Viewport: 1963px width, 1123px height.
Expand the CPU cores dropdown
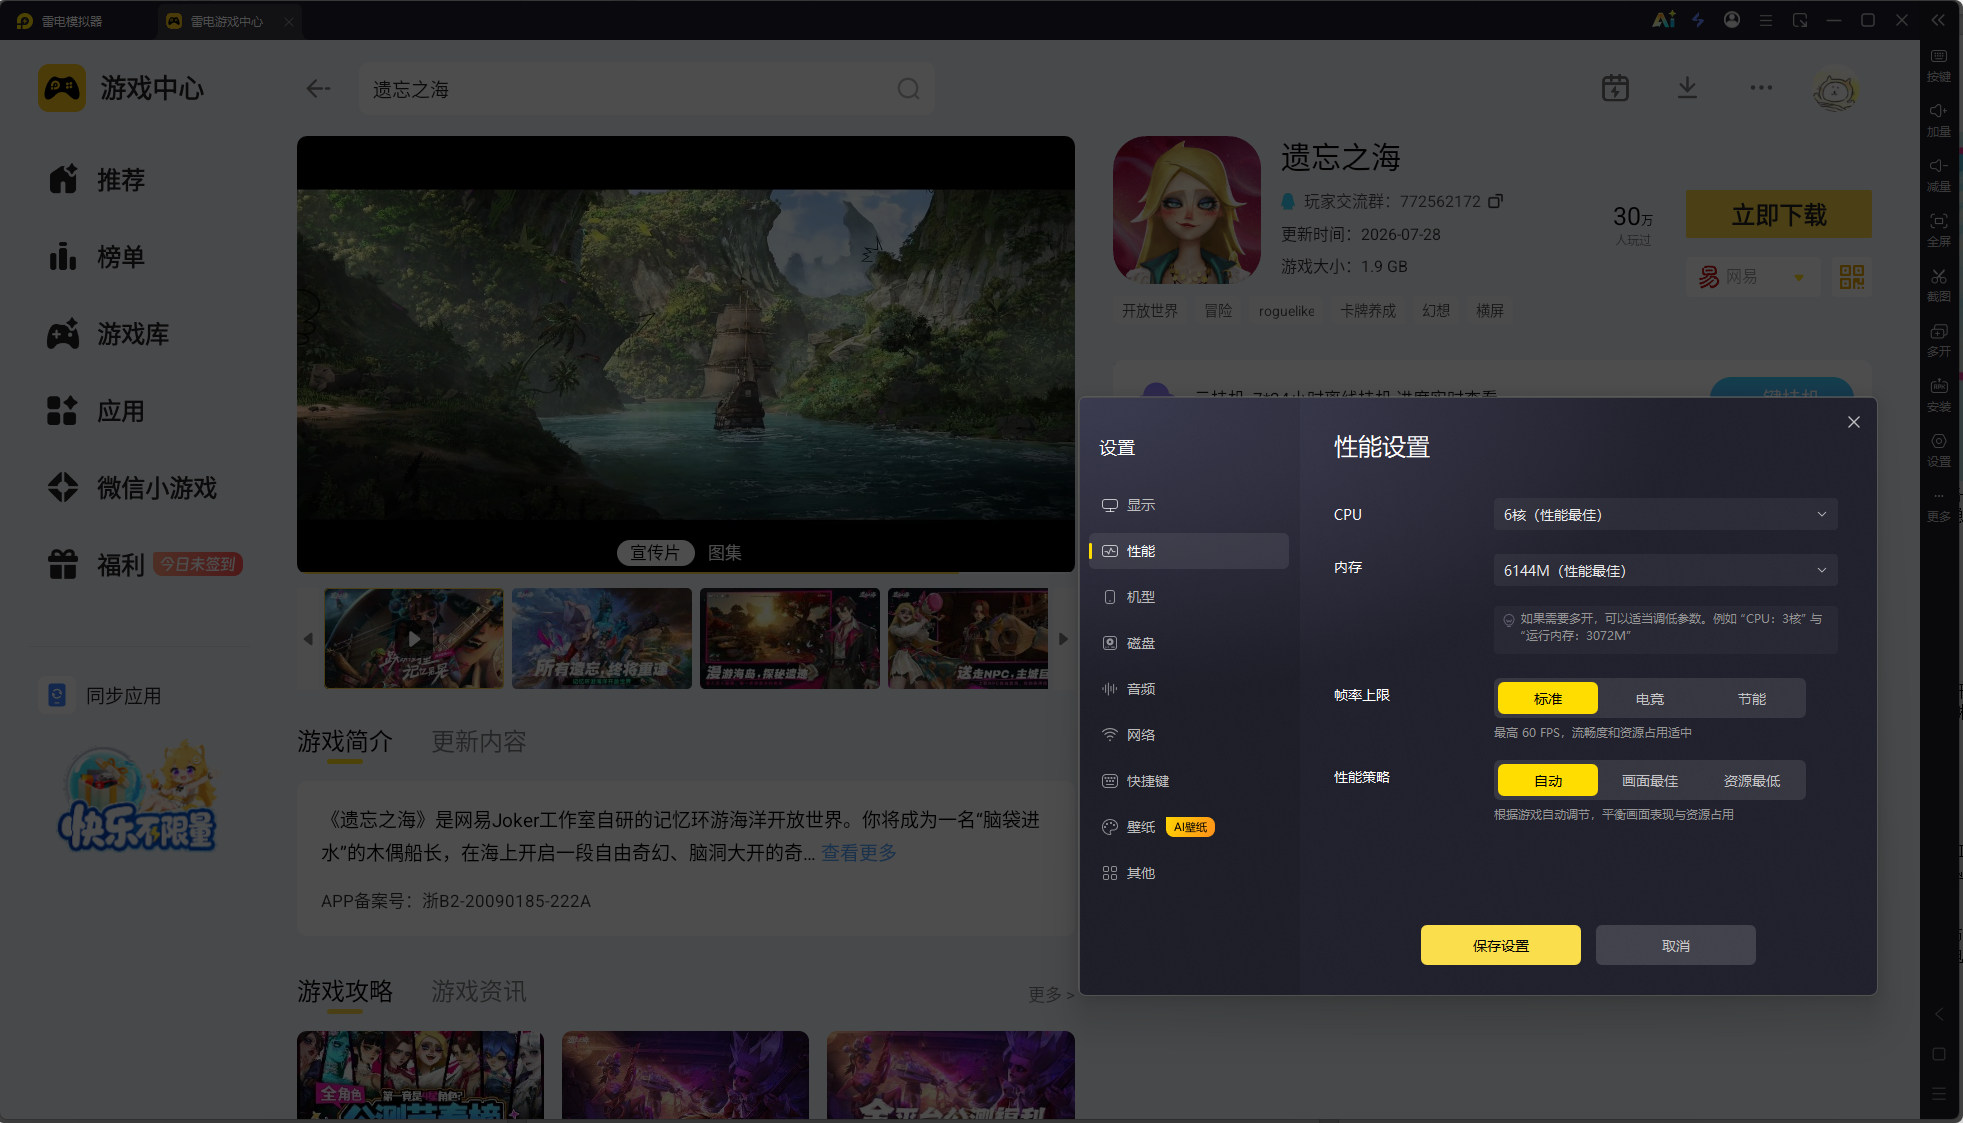coord(1665,515)
